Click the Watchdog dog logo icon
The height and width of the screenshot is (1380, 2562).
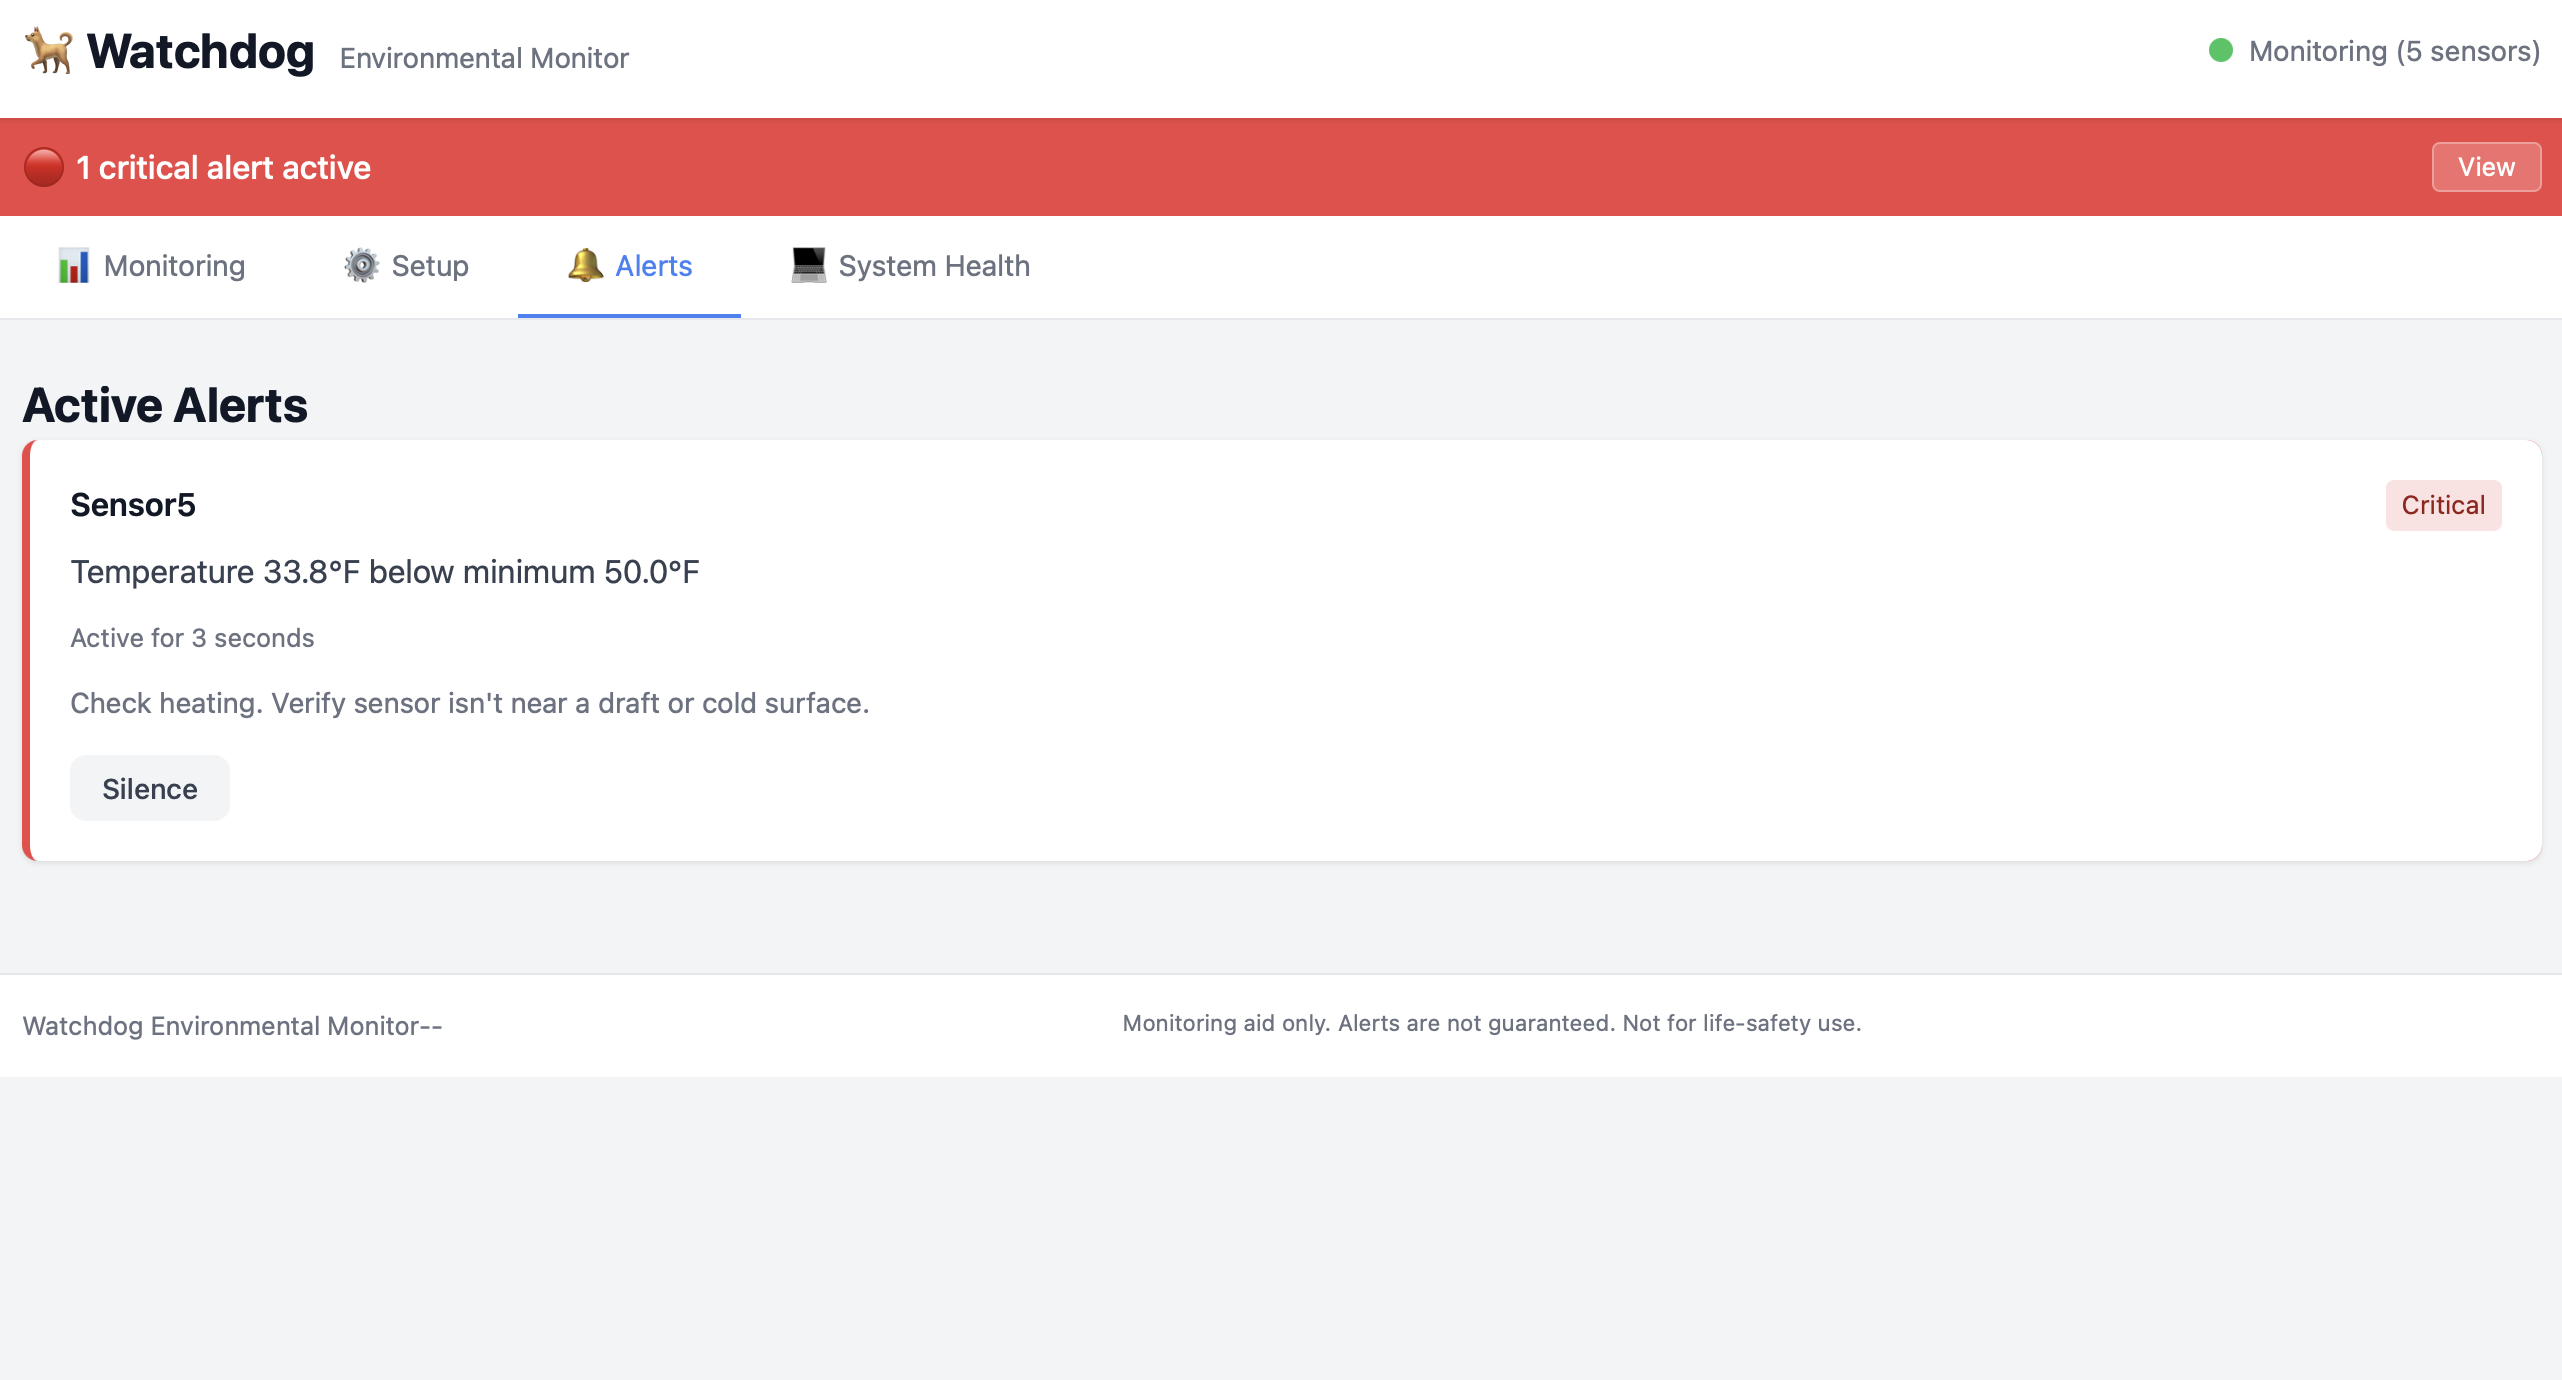(x=49, y=51)
